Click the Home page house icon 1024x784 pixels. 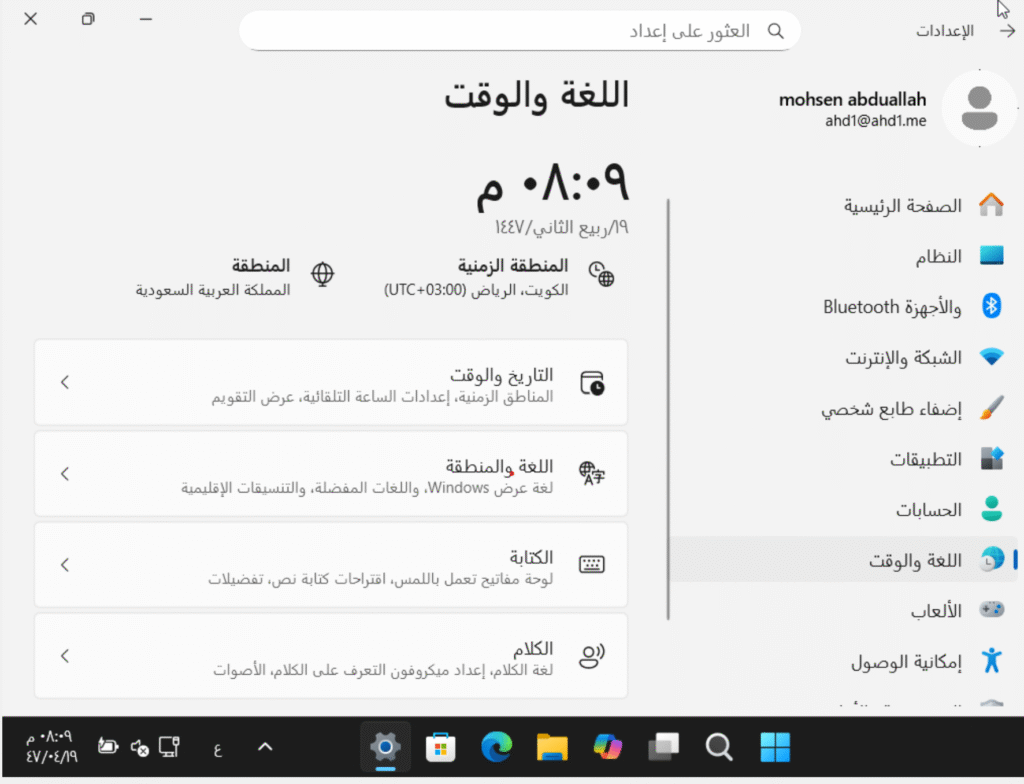click(x=991, y=206)
